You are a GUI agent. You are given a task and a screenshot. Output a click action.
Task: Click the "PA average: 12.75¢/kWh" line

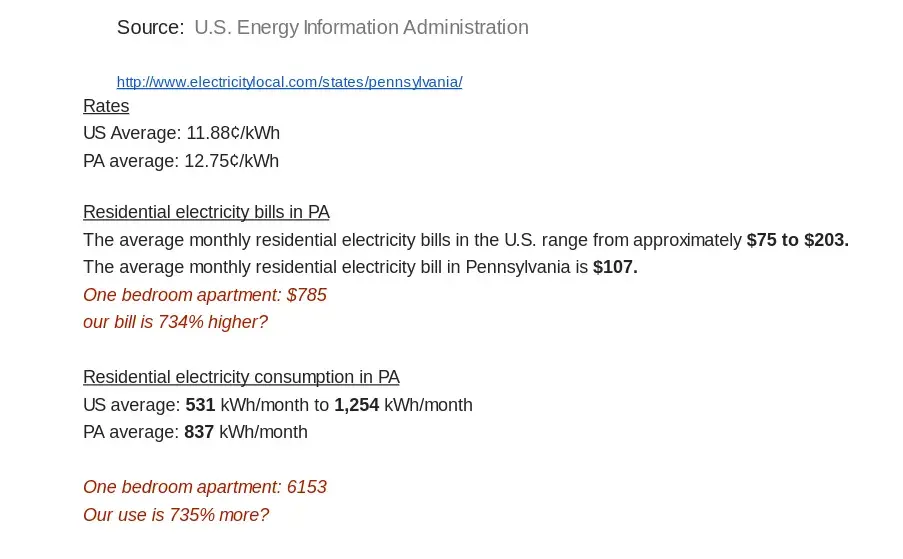coord(181,161)
